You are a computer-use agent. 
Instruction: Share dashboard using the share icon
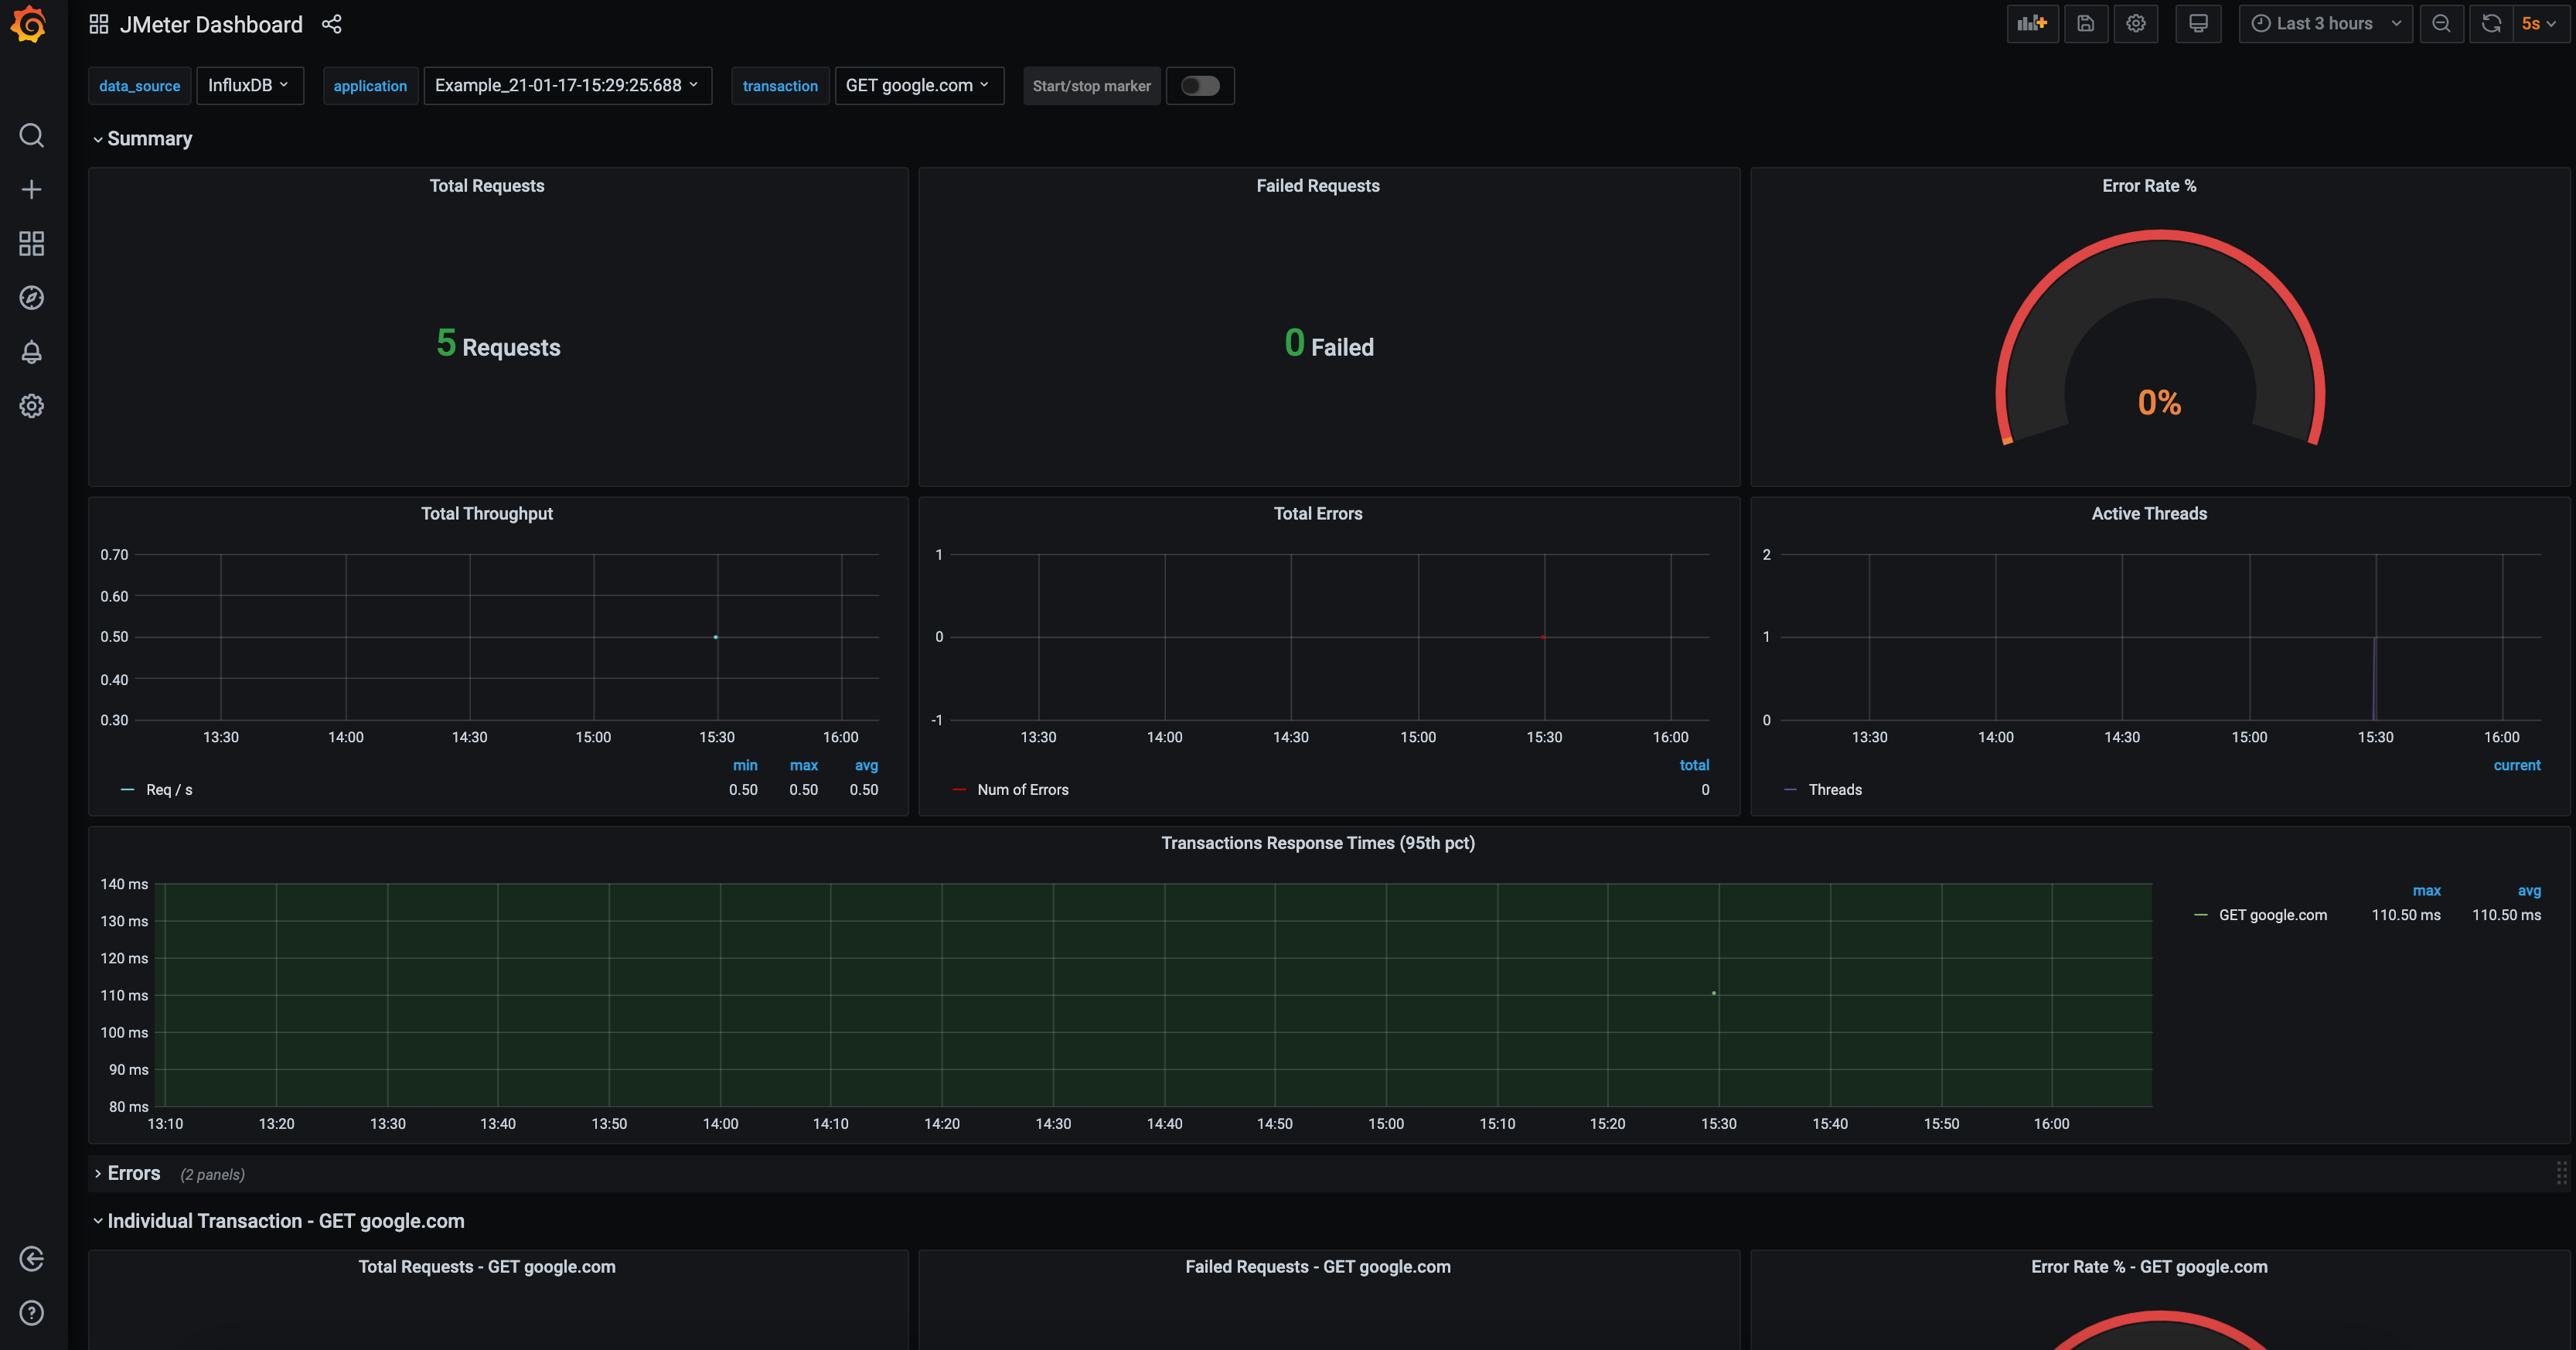coord(332,24)
